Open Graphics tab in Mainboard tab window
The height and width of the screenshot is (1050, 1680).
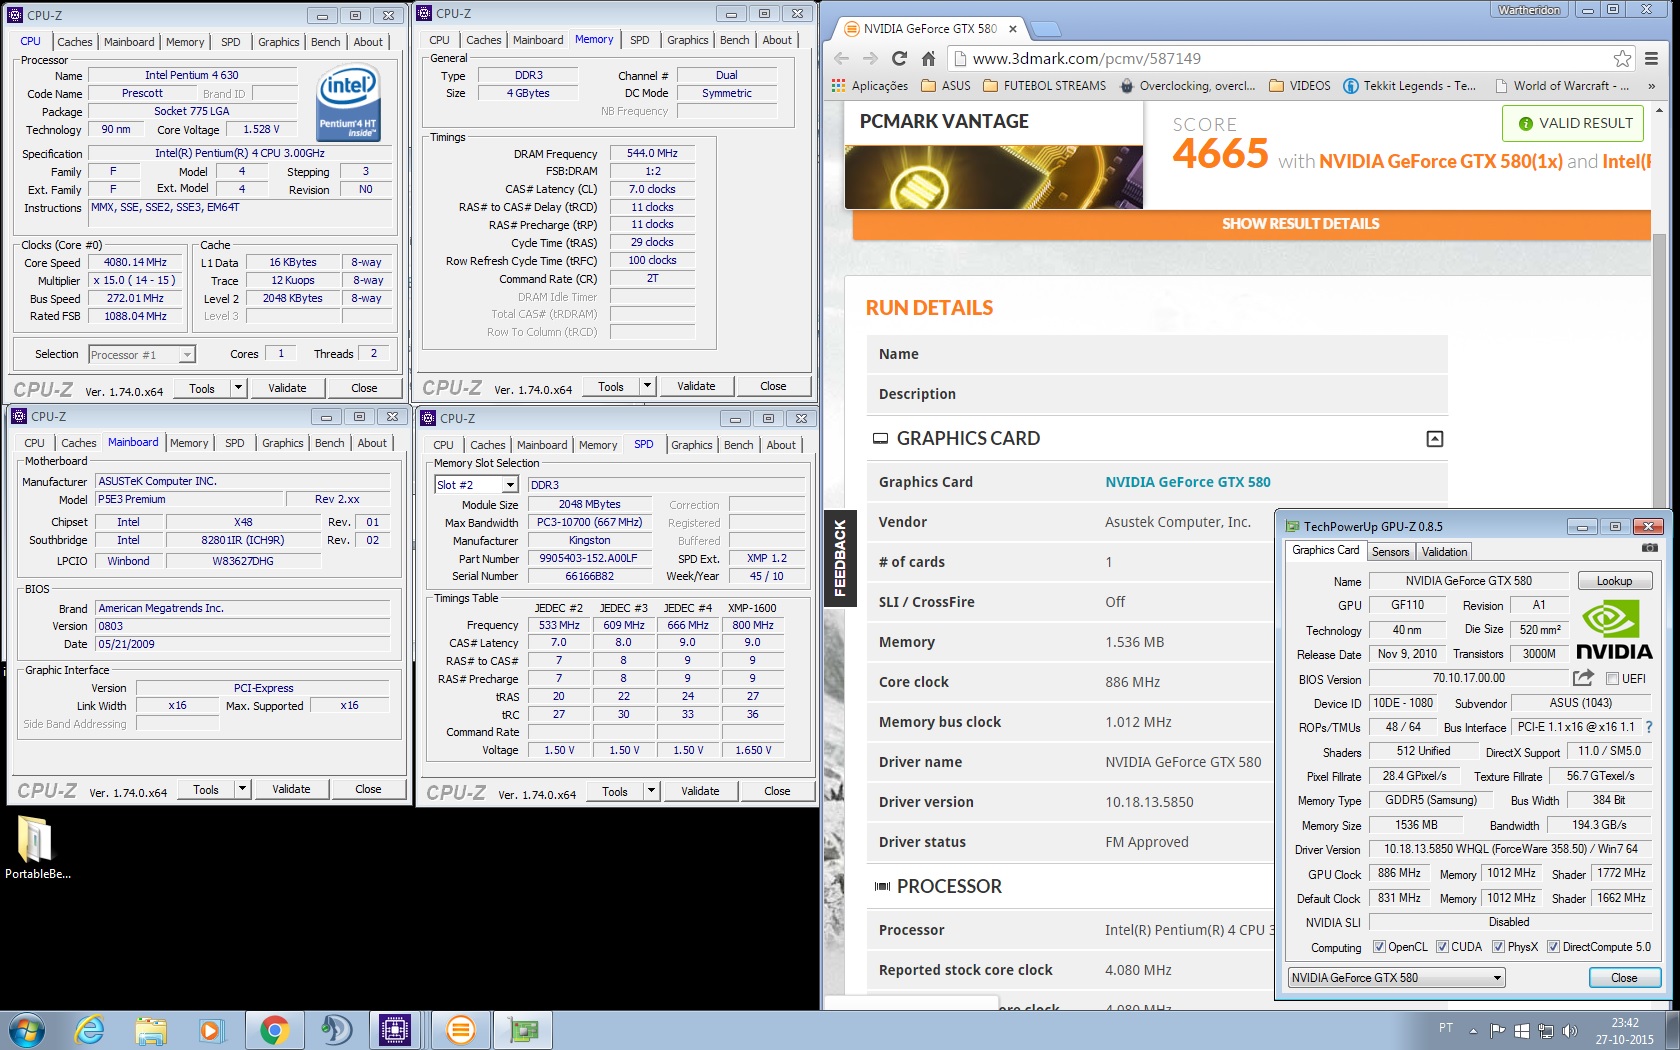tap(283, 443)
